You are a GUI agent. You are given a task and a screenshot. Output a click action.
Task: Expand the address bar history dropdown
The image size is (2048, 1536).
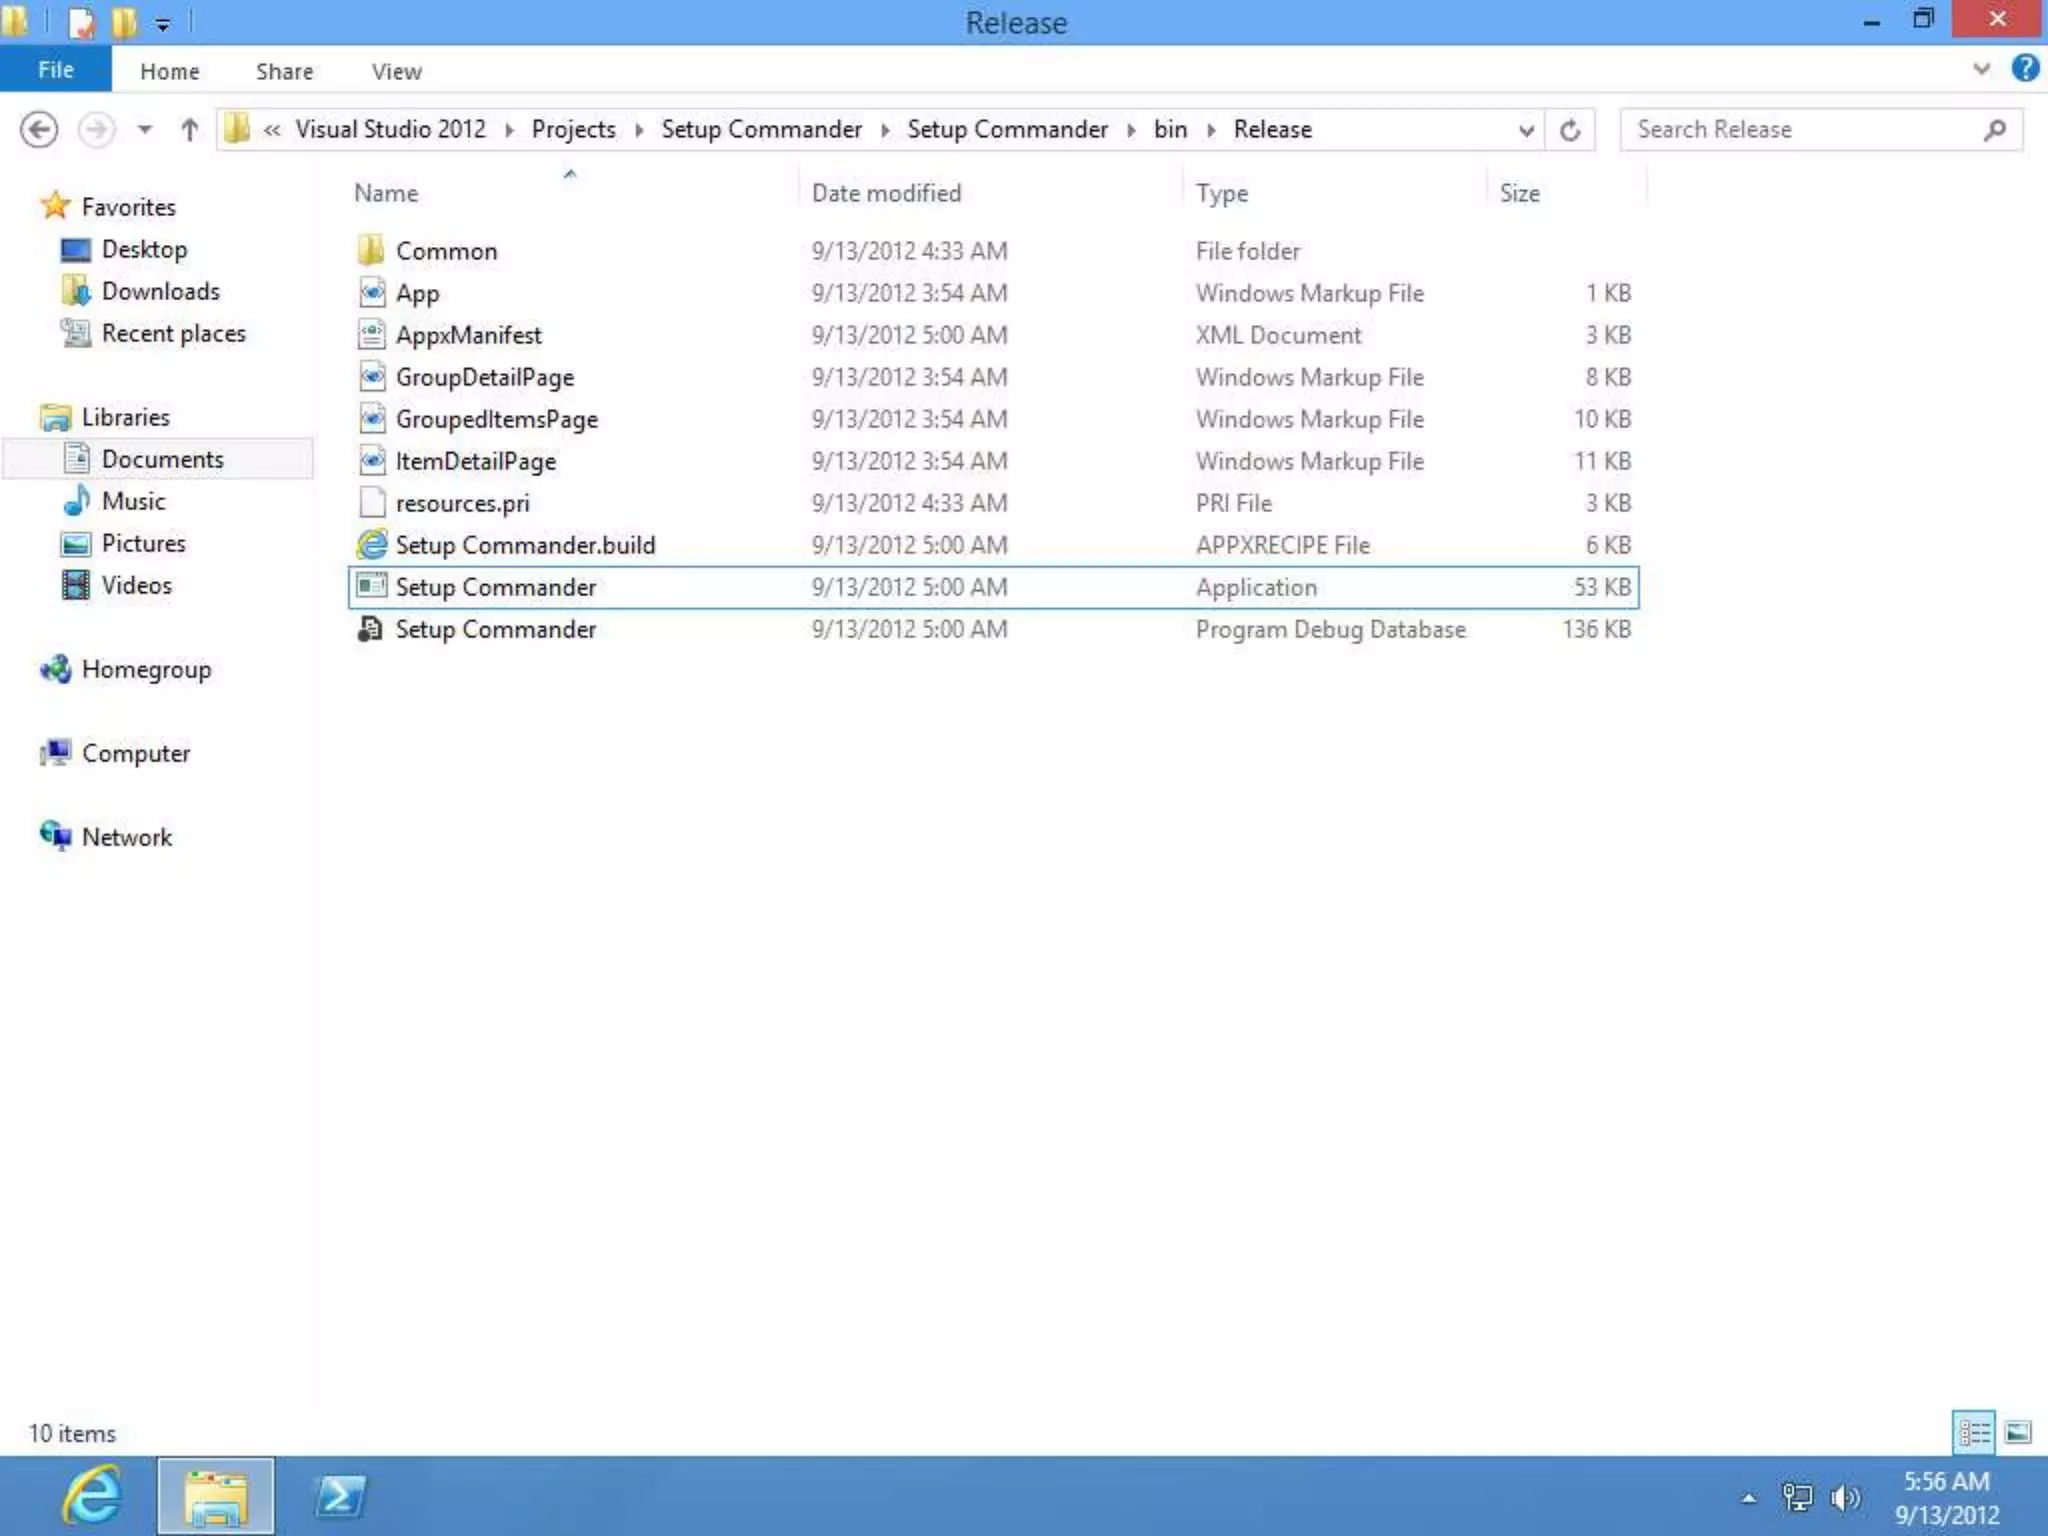click(1526, 130)
